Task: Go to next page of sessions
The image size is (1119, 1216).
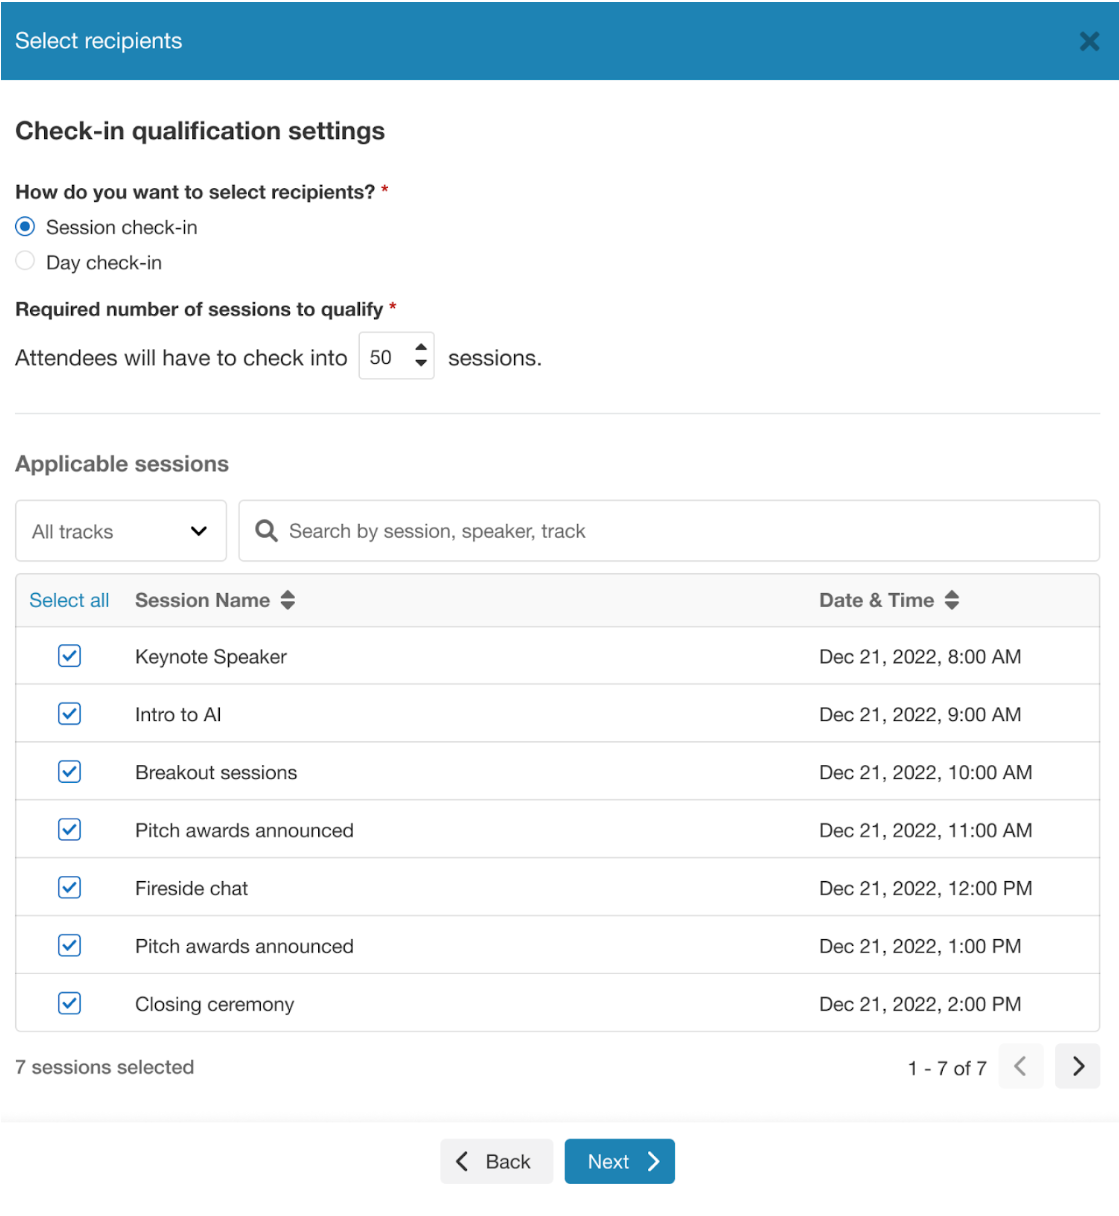Action: [x=1077, y=1066]
